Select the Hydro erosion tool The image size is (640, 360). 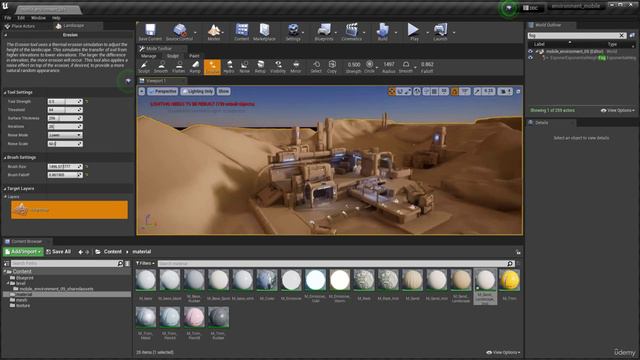point(229,67)
